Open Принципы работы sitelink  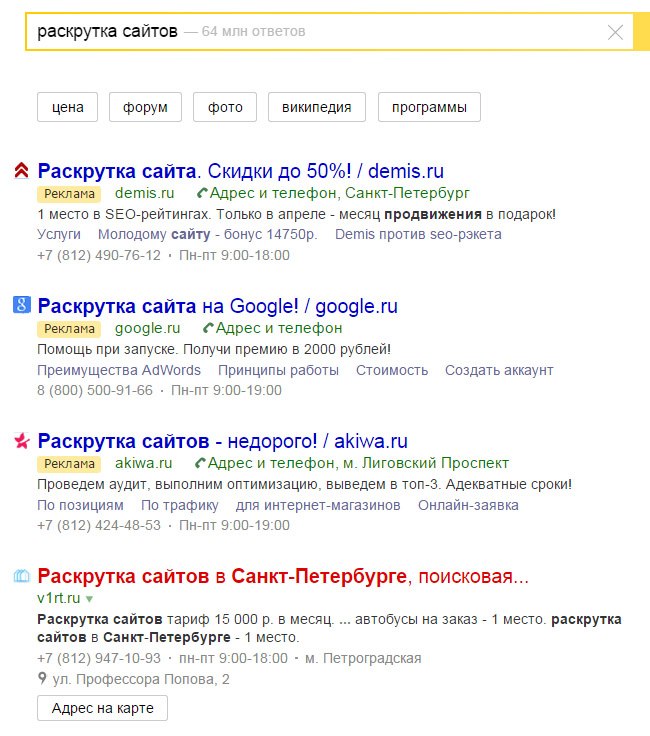(x=278, y=370)
